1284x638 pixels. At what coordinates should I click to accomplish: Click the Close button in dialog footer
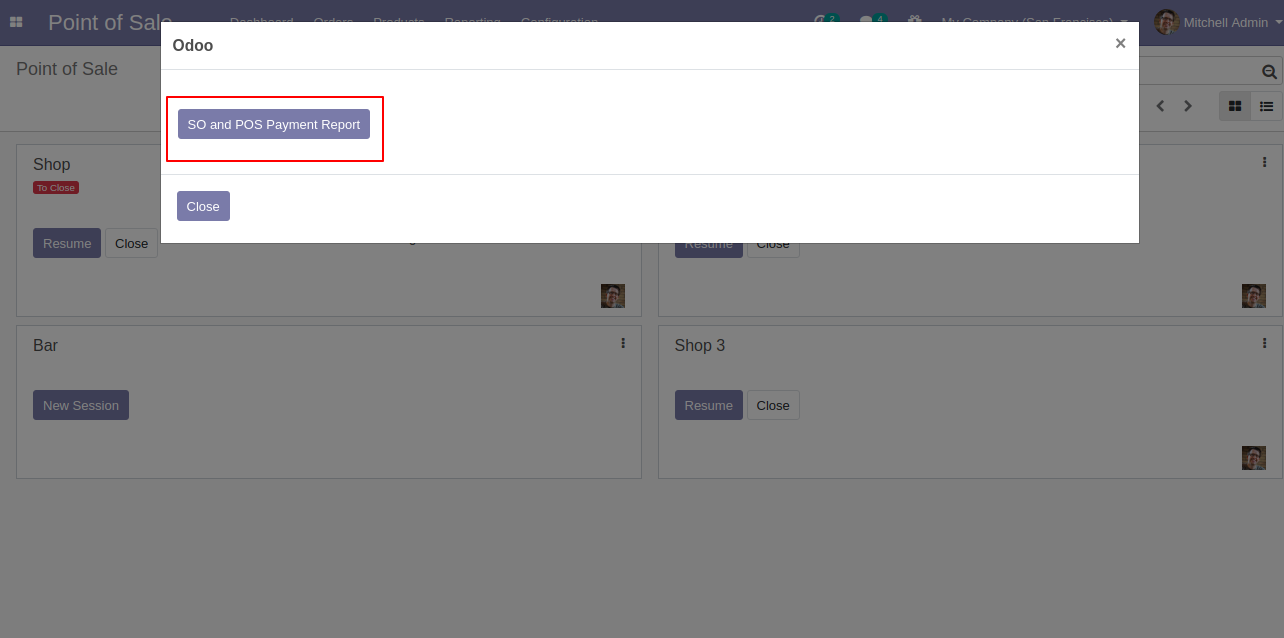tap(203, 206)
